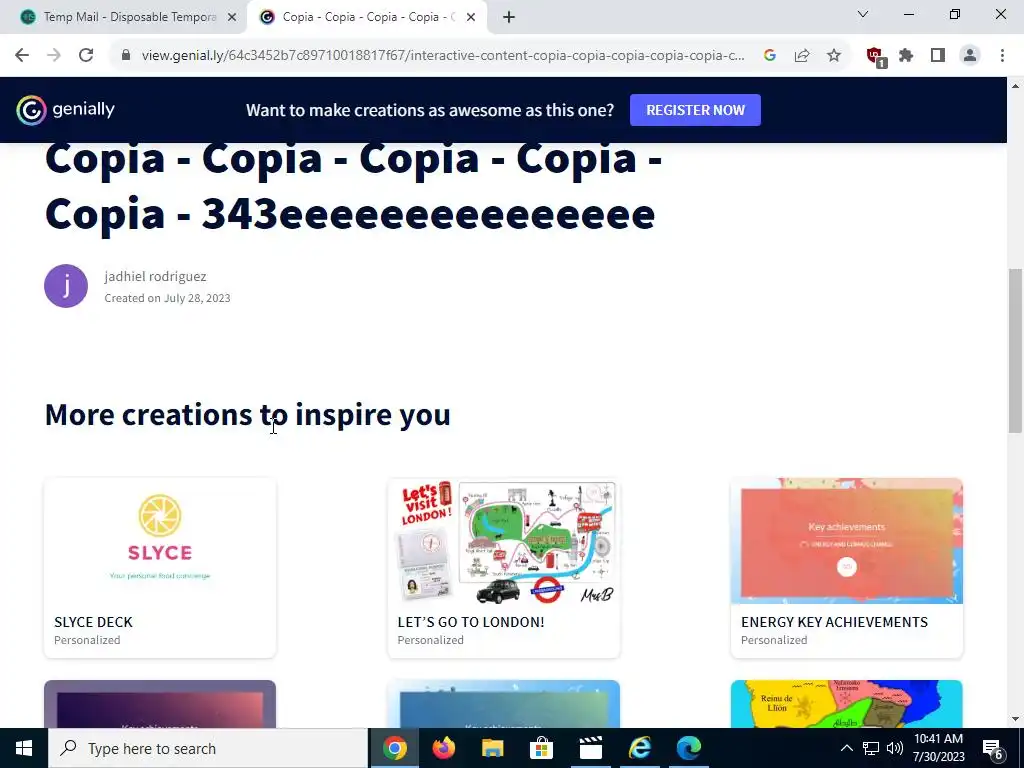The height and width of the screenshot is (768, 1024).
Task: Open a new browser tab
Action: [x=509, y=17]
